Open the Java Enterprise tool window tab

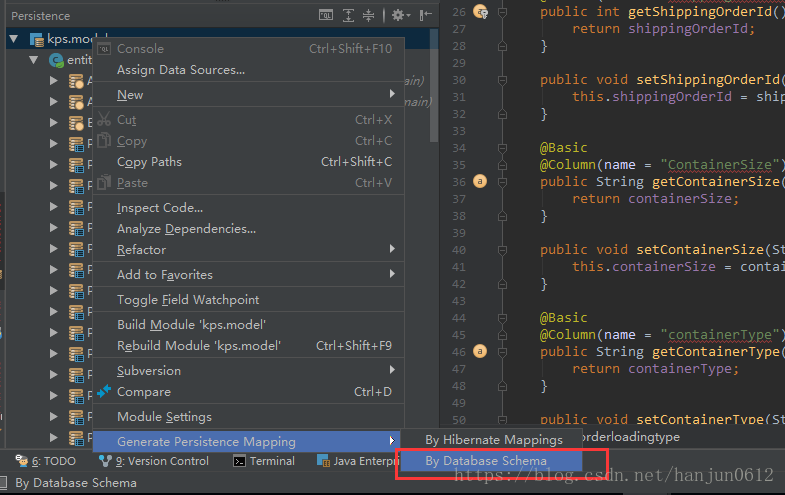pos(357,461)
